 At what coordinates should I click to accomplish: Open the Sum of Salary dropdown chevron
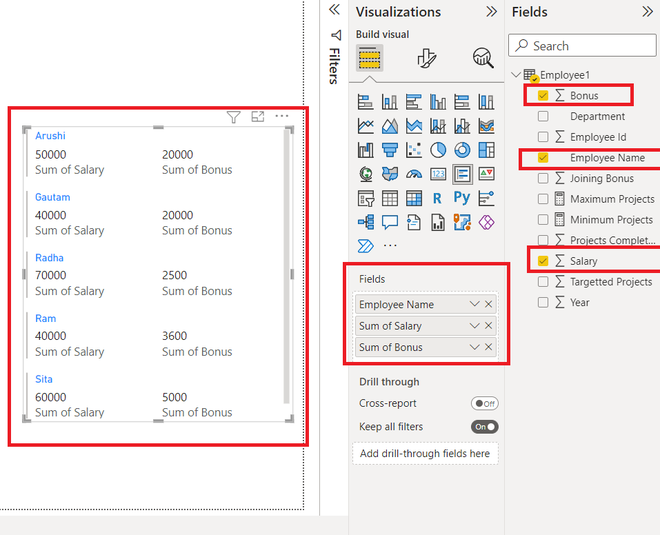pos(474,325)
